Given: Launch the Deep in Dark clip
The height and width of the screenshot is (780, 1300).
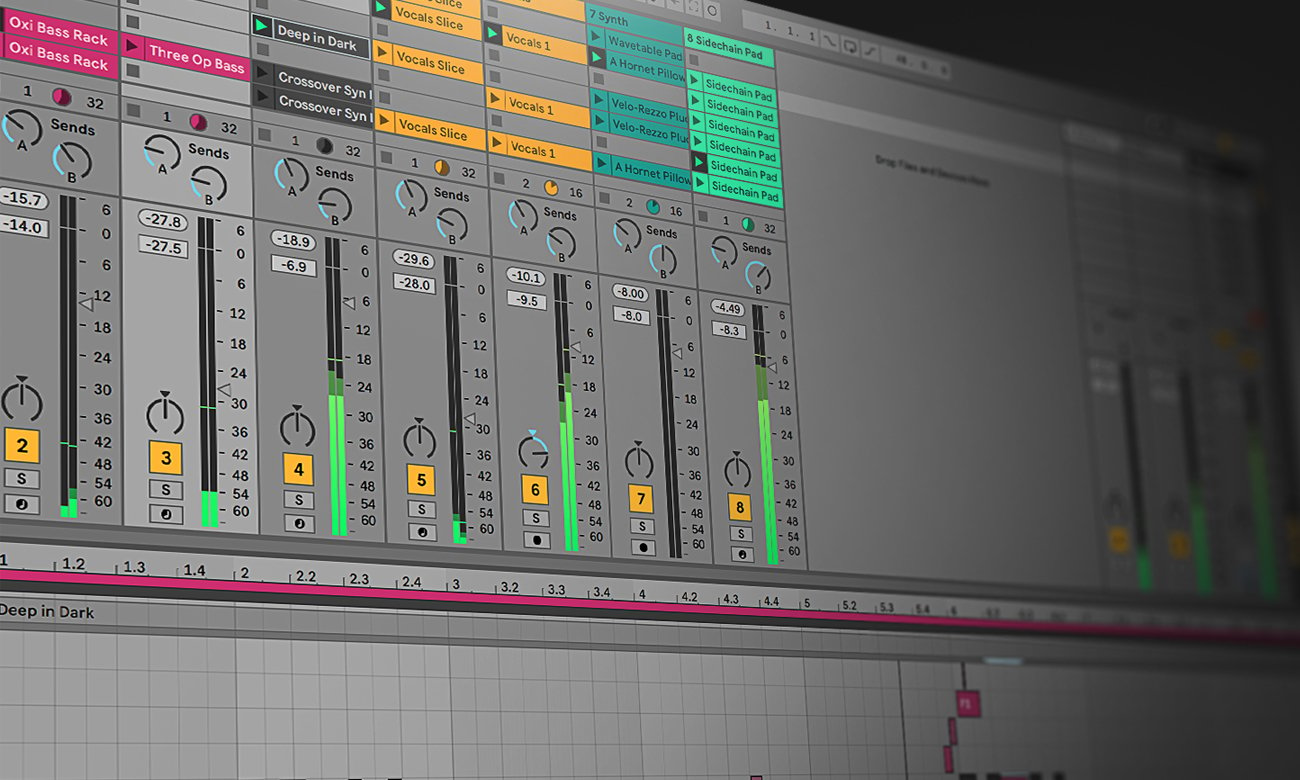Looking at the screenshot, I should pyautogui.click(x=262, y=25).
